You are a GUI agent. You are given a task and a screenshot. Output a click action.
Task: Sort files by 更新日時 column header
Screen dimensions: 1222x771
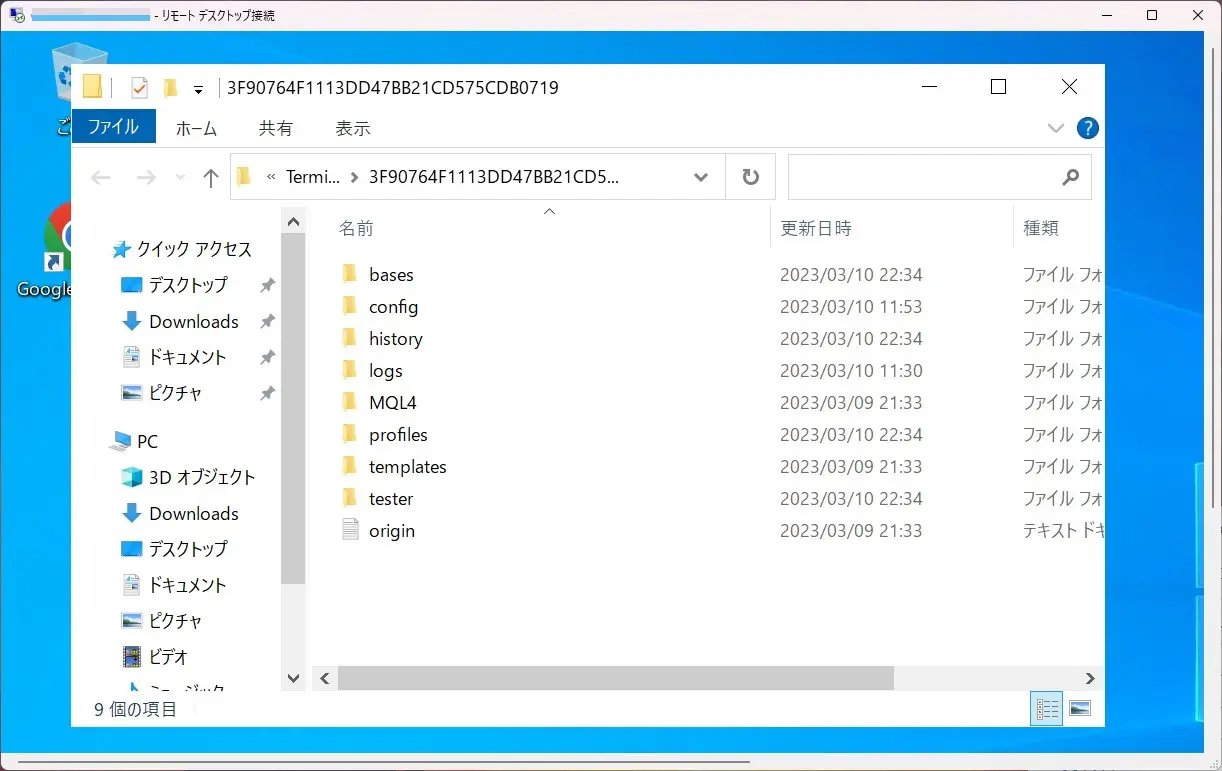tap(816, 228)
